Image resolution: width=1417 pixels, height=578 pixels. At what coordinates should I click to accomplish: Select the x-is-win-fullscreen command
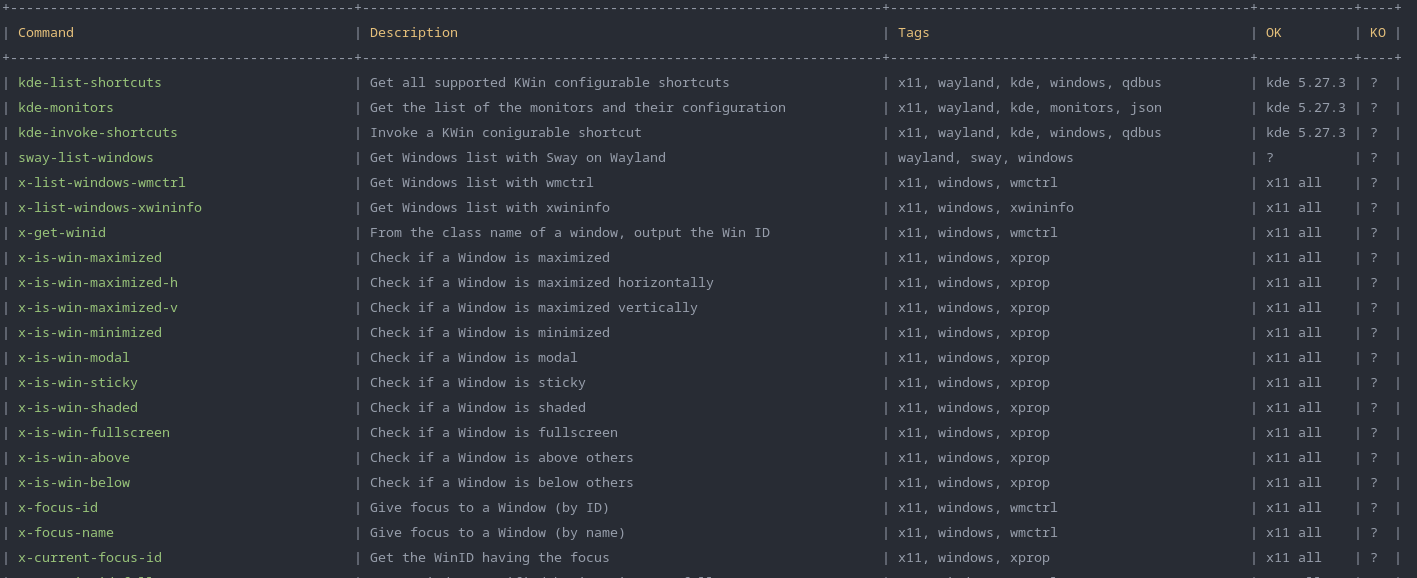click(94, 433)
